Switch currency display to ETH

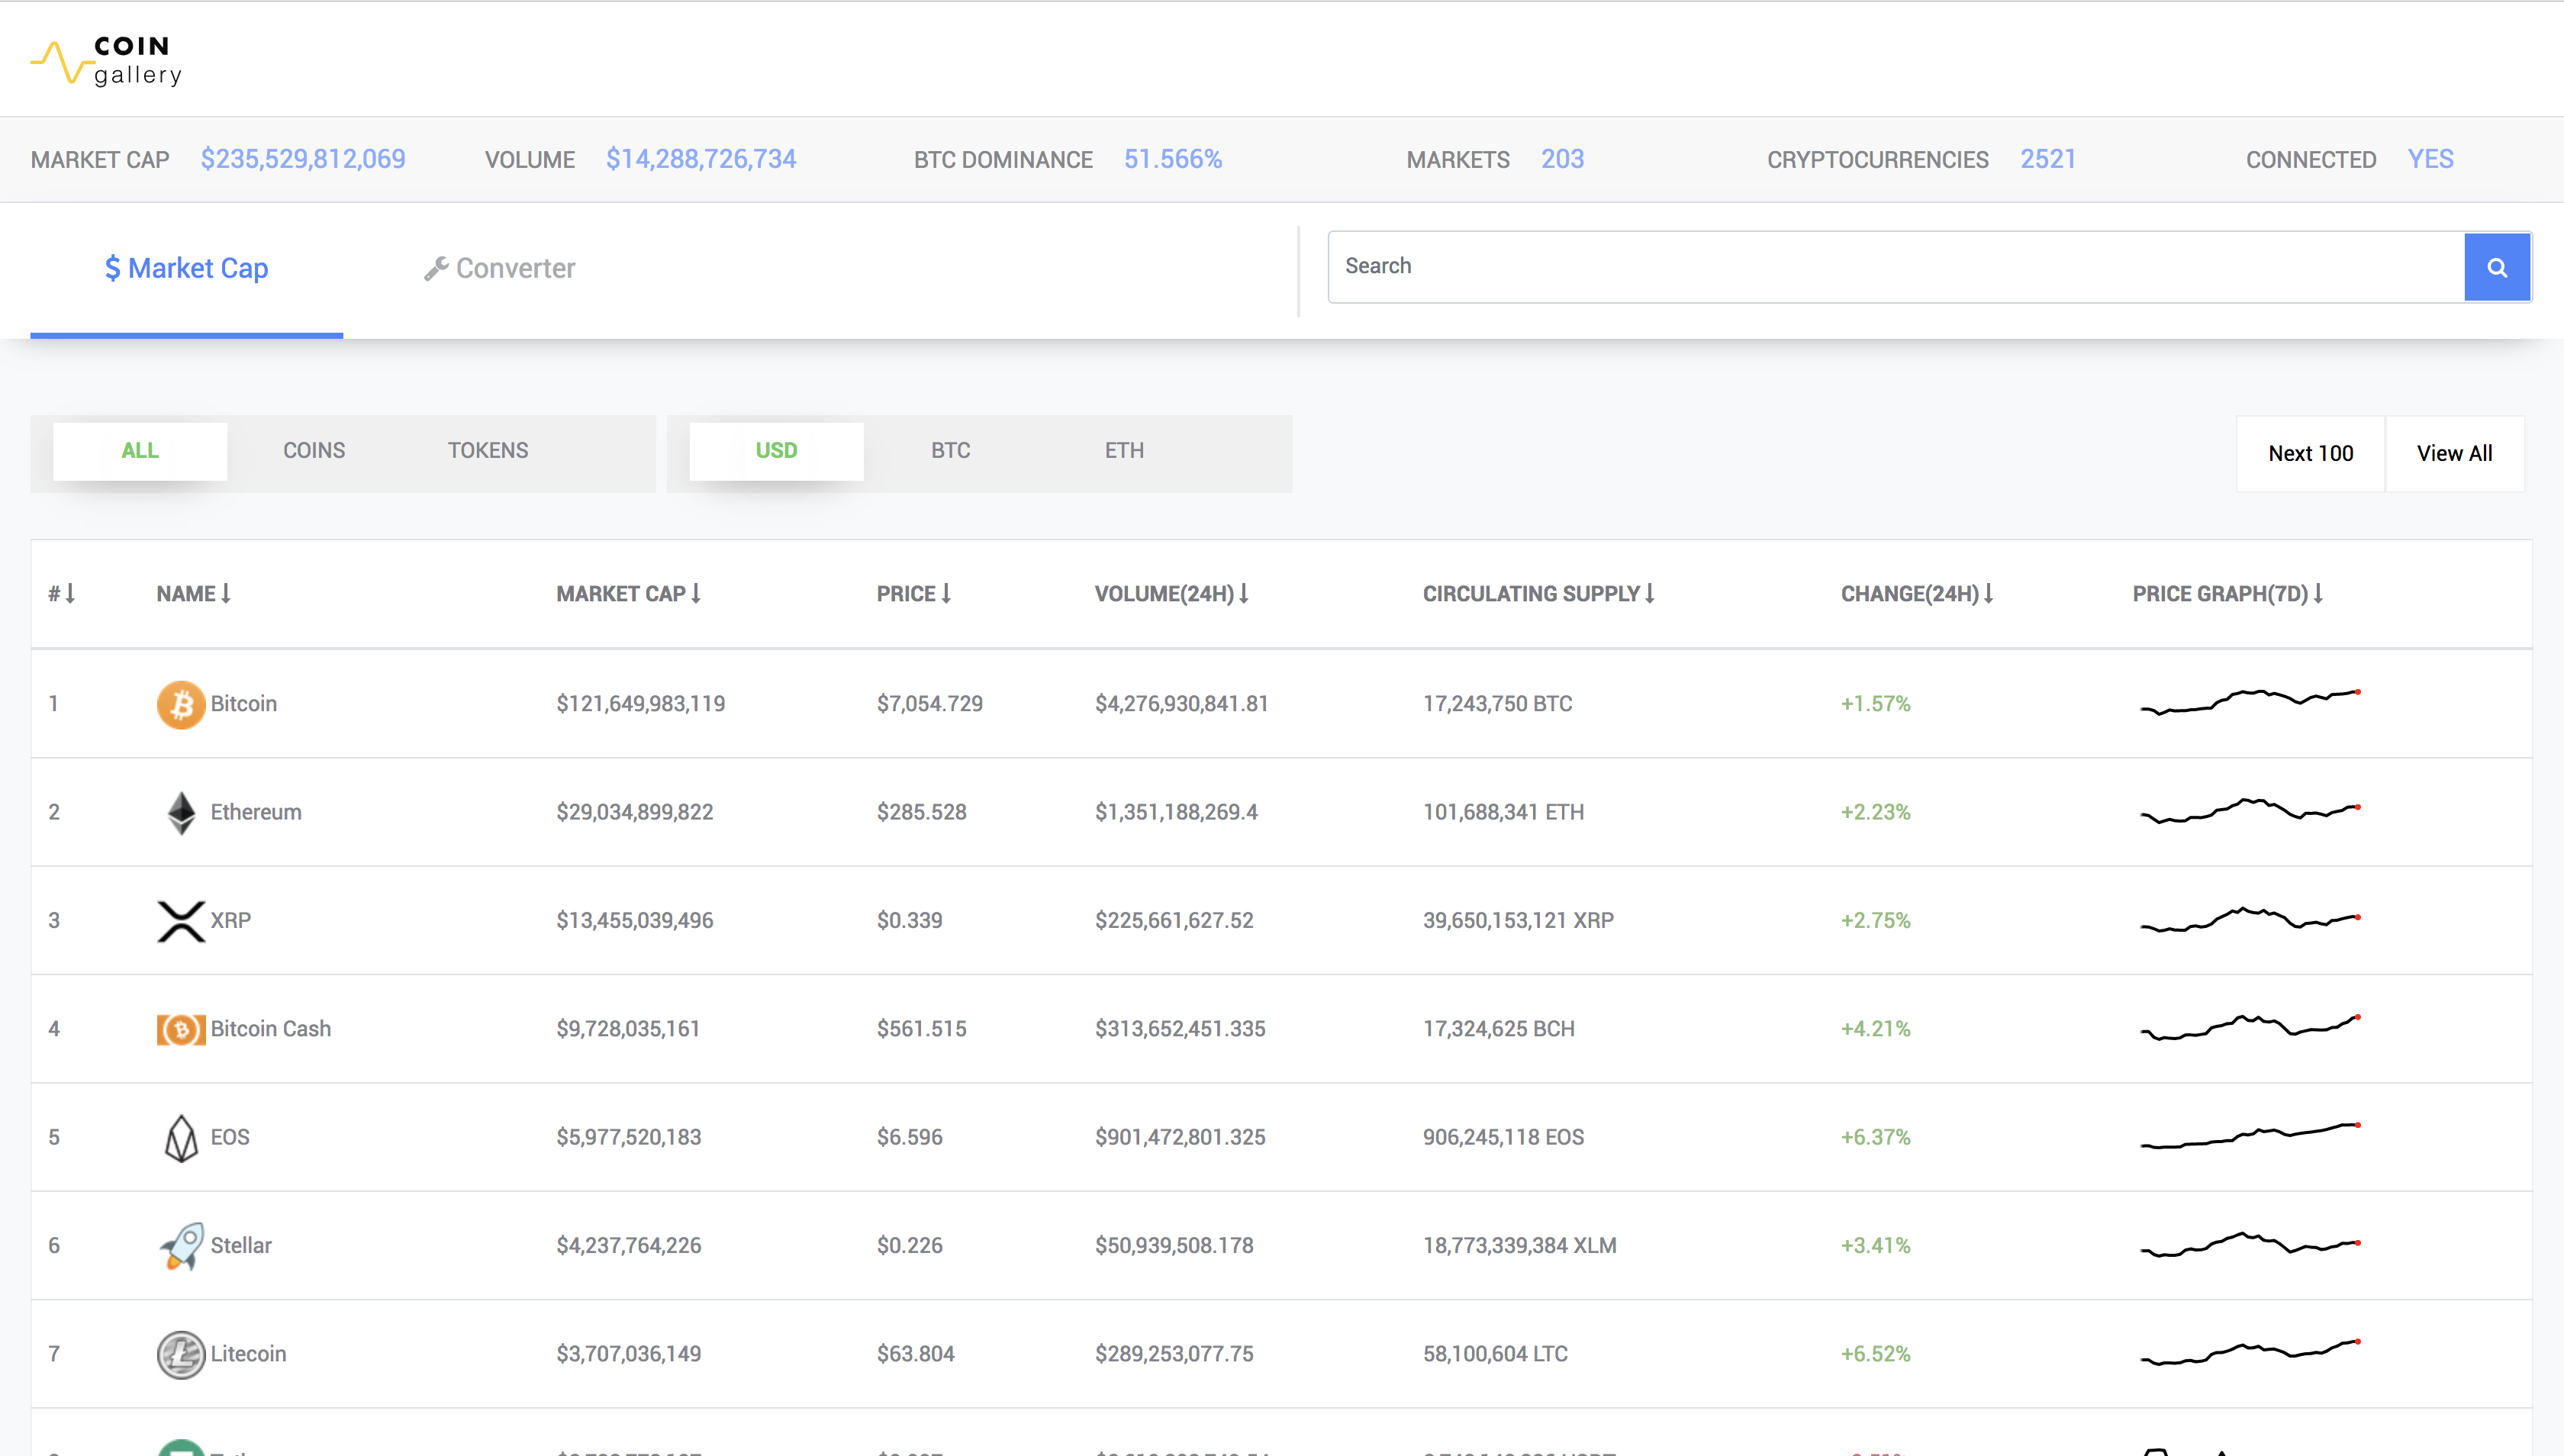pyautogui.click(x=1124, y=451)
